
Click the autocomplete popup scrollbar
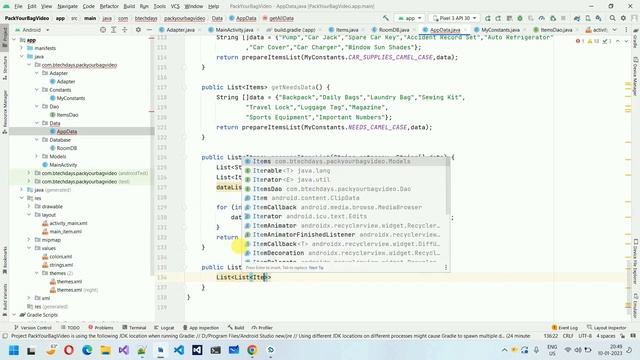(x=448, y=186)
